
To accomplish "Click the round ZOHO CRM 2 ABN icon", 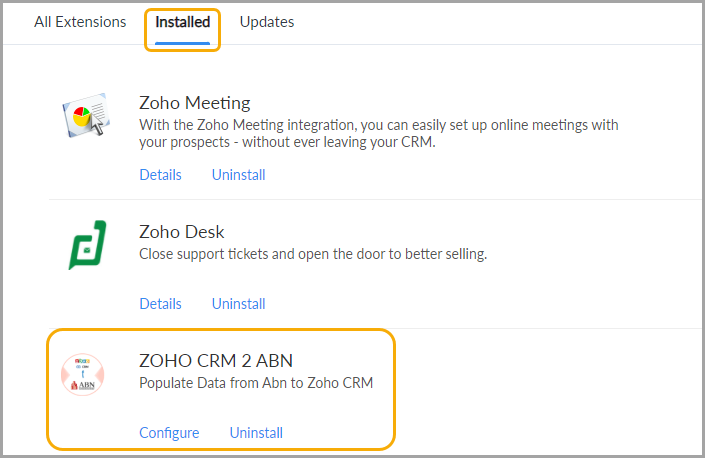I will 83,374.
